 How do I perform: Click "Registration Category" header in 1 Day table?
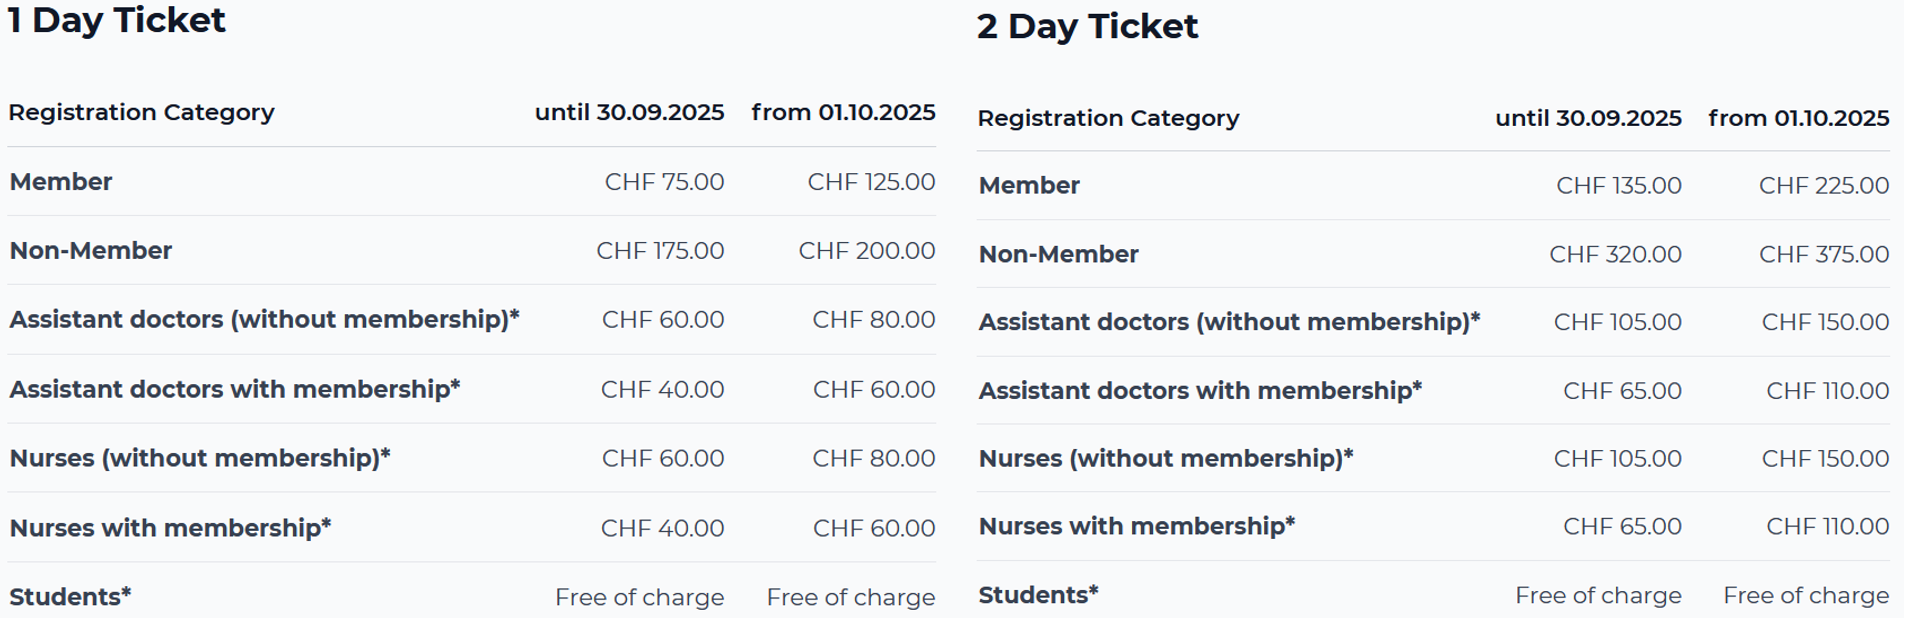coord(141,113)
